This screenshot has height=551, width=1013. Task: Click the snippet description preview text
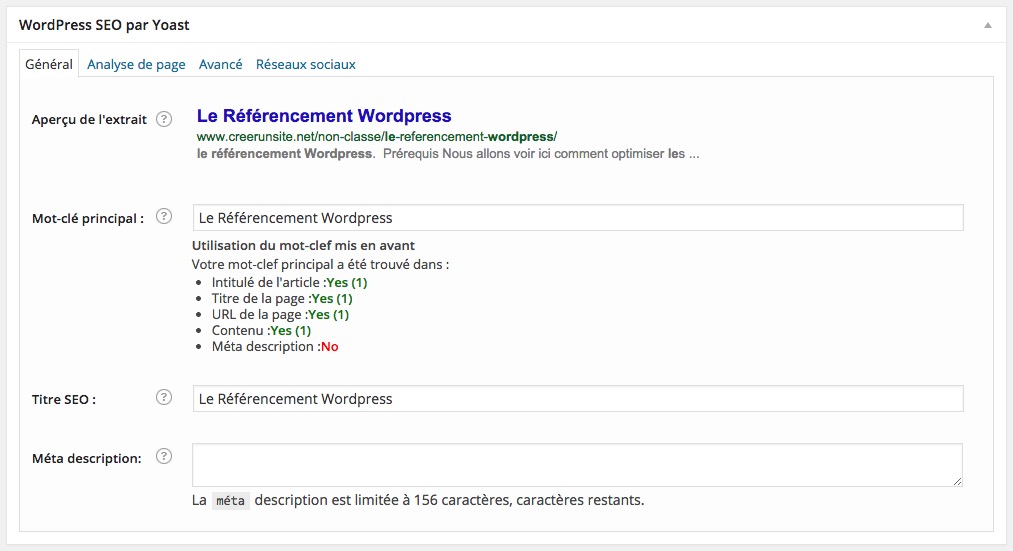448,154
